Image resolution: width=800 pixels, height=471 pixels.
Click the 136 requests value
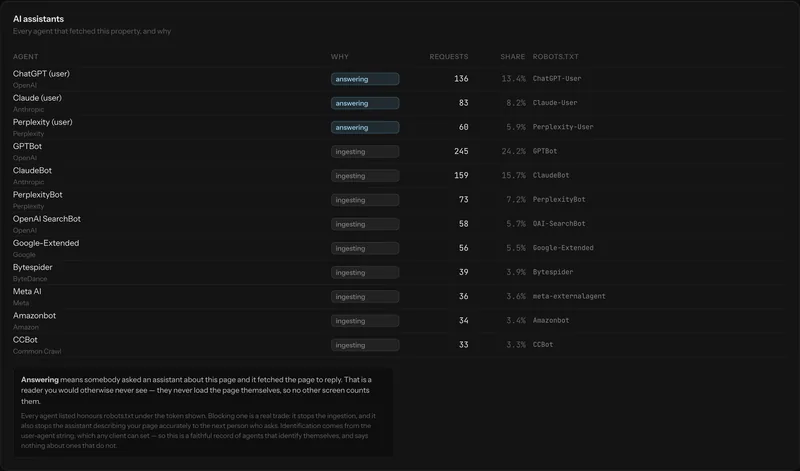click(x=461, y=79)
